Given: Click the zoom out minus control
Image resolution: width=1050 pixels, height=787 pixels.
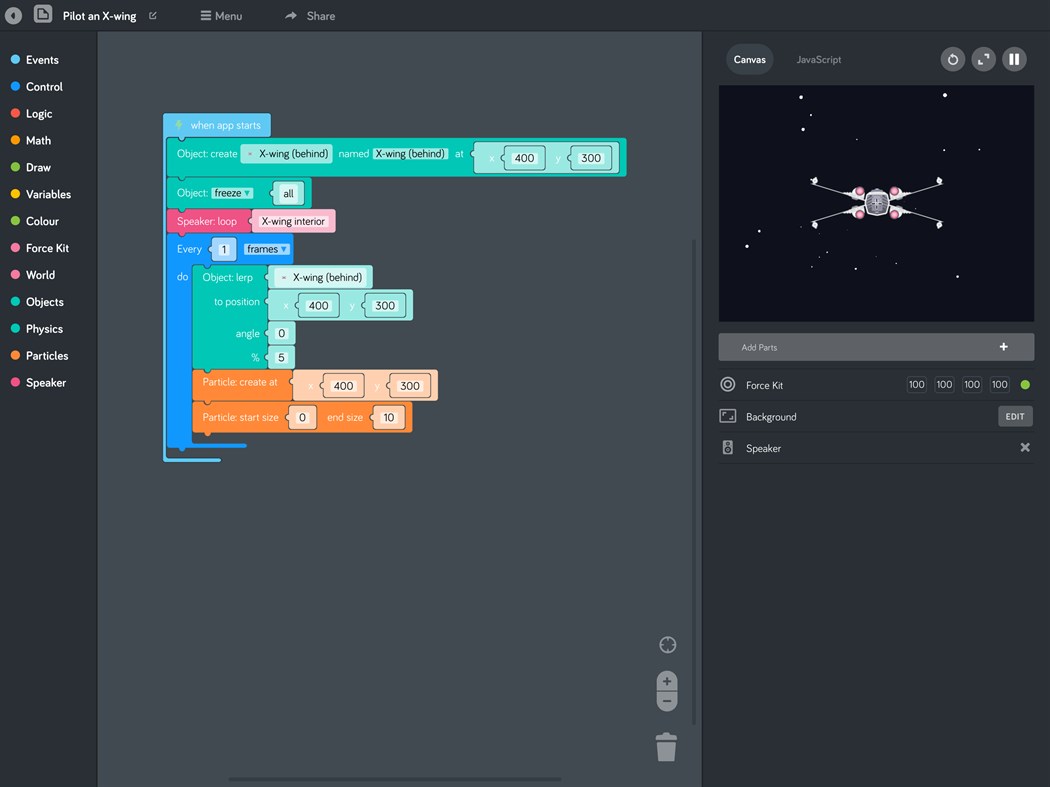Looking at the screenshot, I should click(667, 702).
